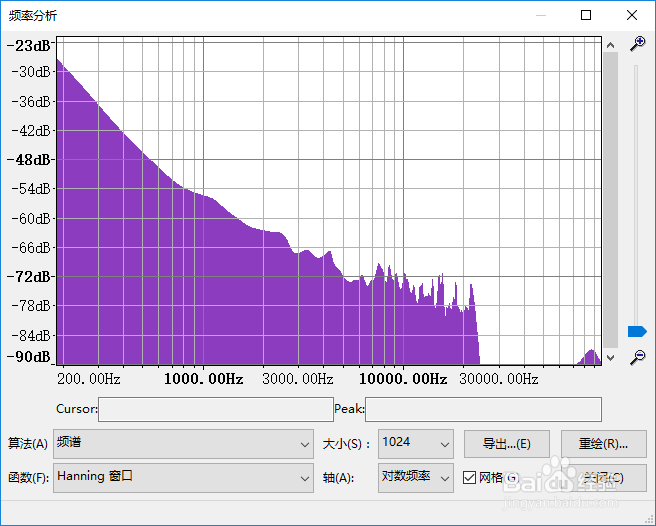656x526 pixels.
Task: Click the 重绘(R)... replot button
Action: click(603, 444)
